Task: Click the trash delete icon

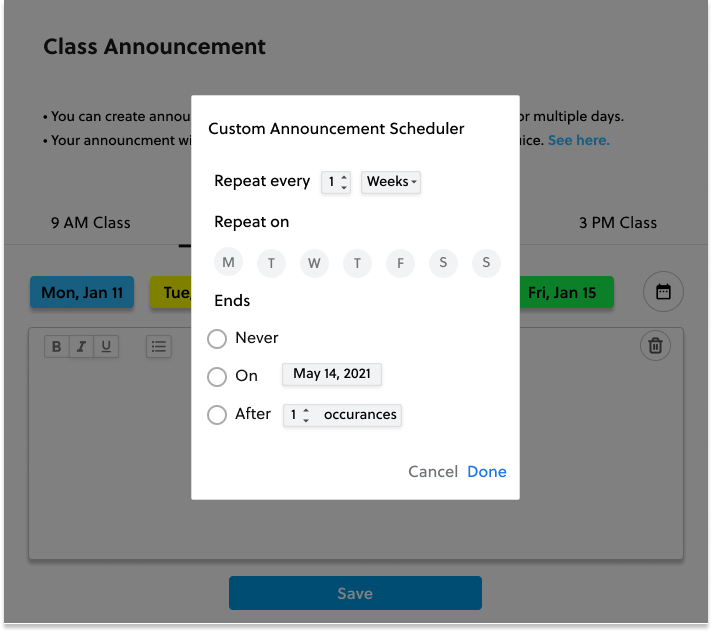Action: pyautogui.click(x=655, y=346)
